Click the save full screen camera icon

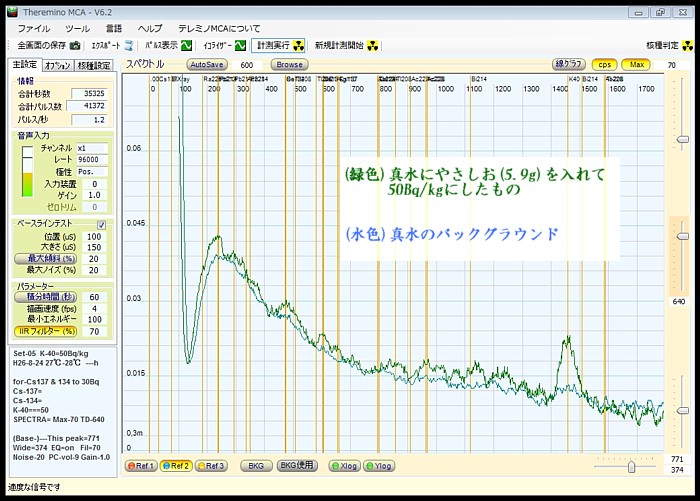[75, 46]
